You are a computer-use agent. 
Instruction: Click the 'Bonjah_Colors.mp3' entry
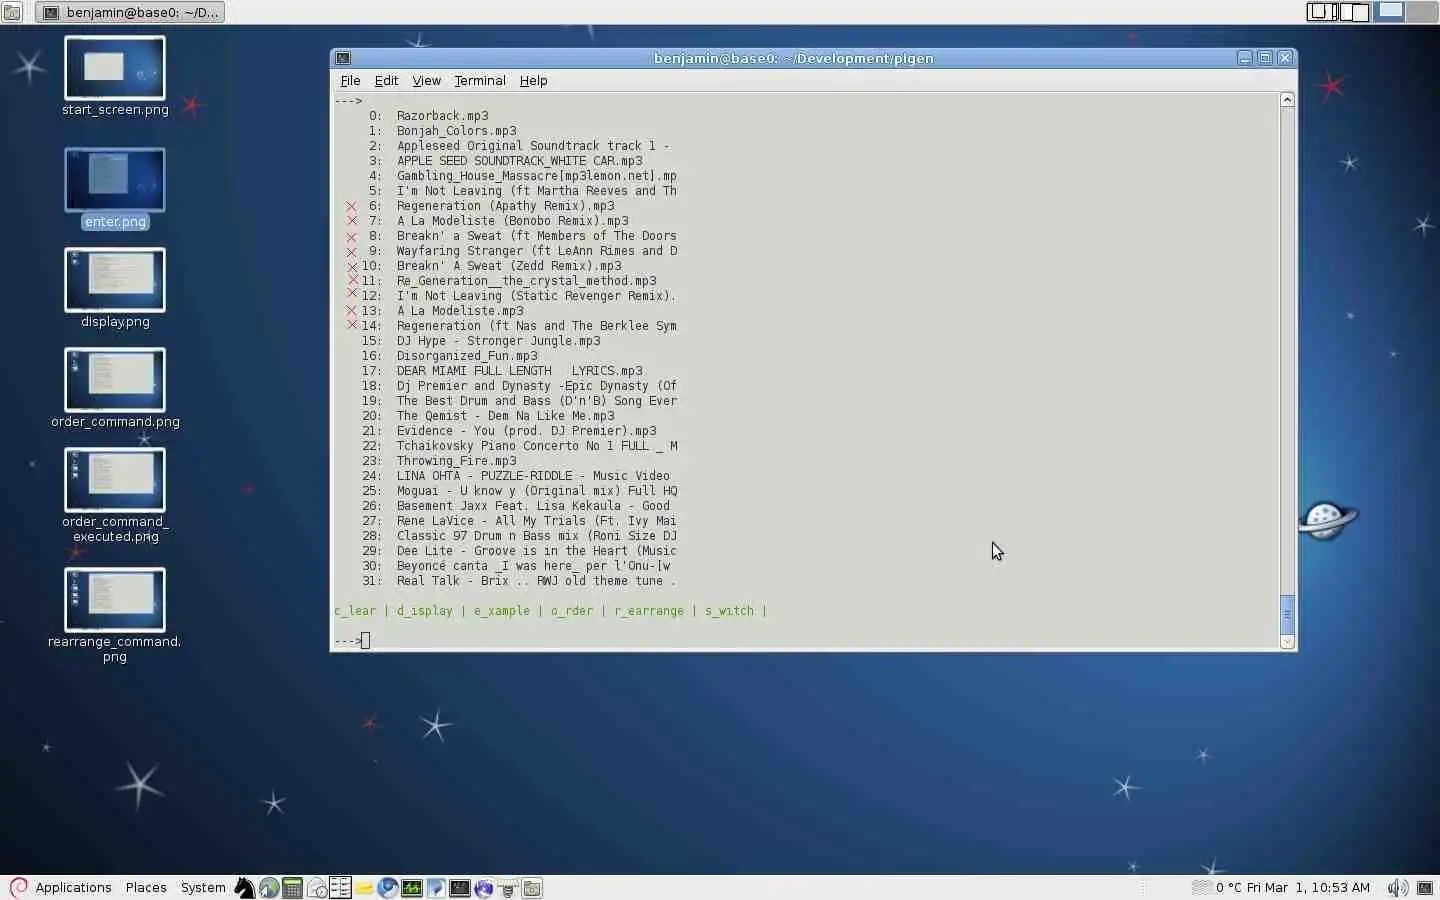click(456, 131)
